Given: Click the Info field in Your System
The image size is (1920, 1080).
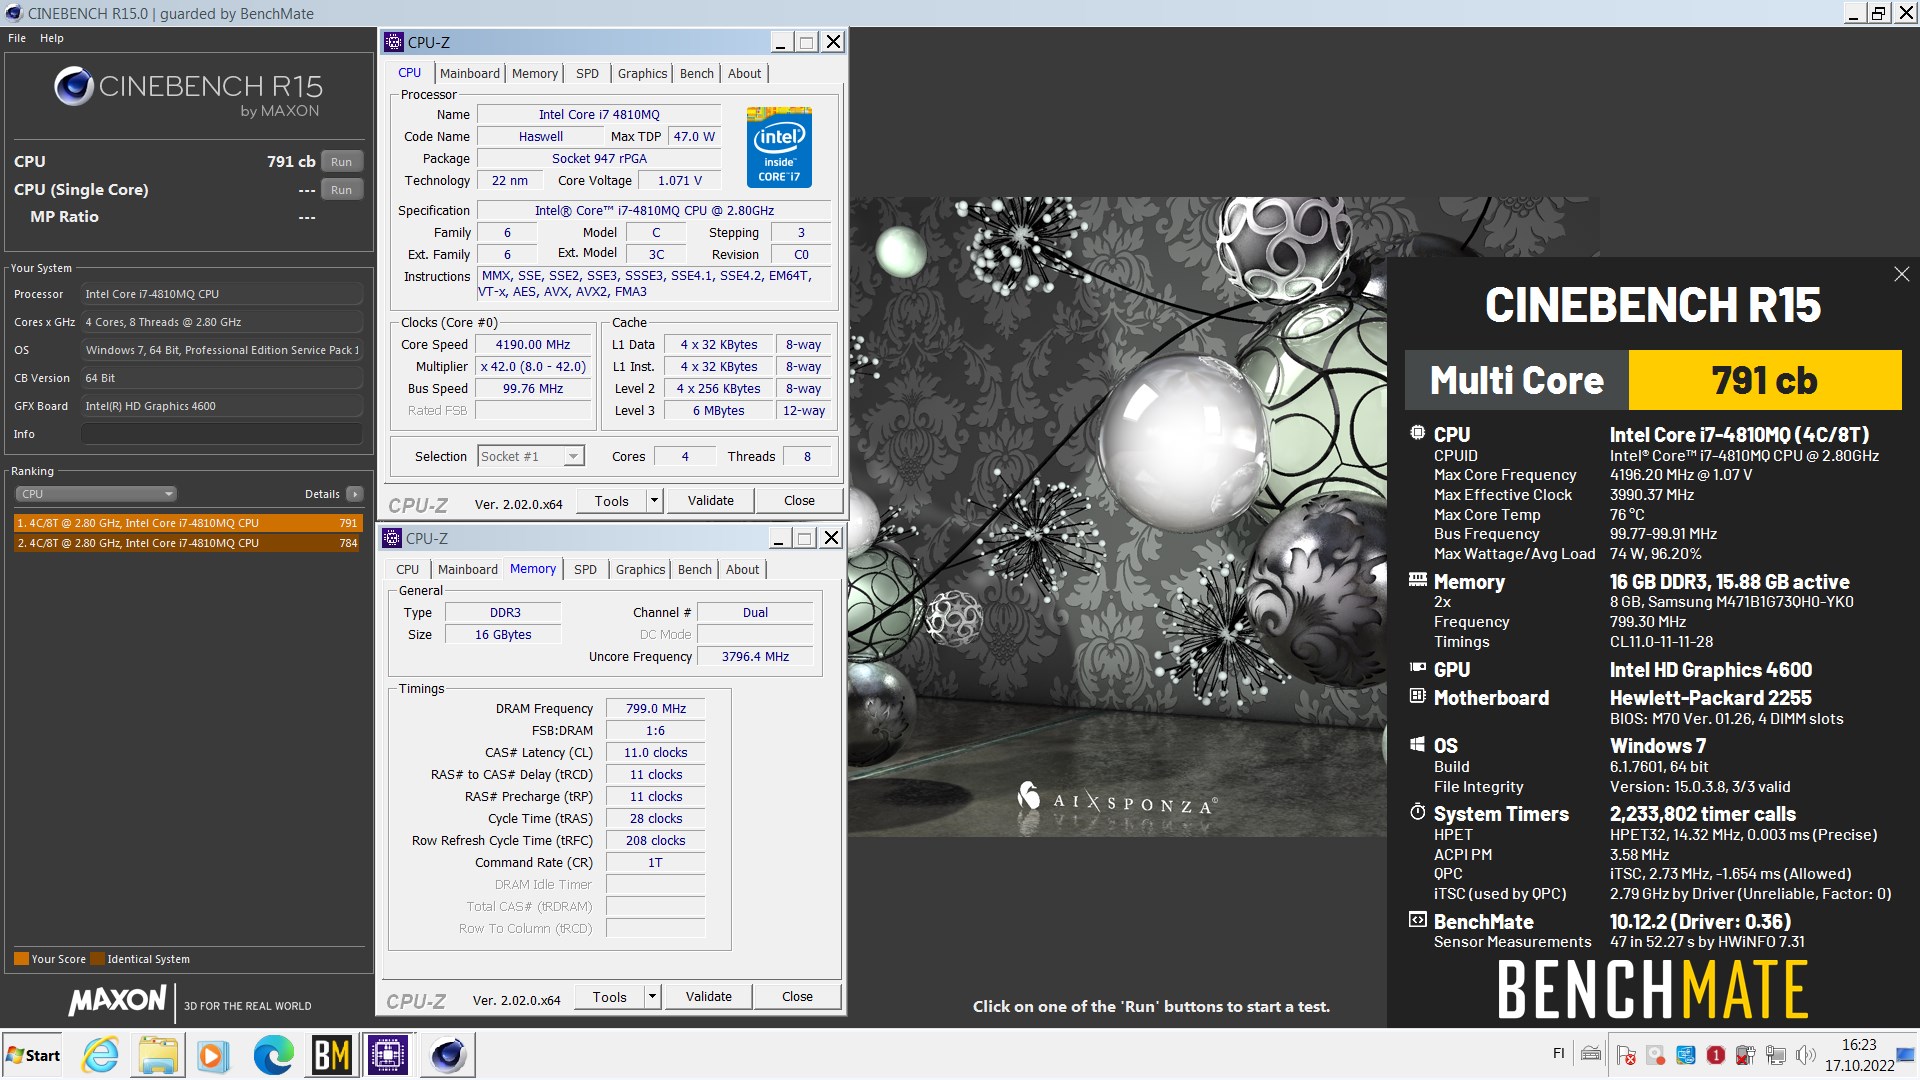Looking at the screenshot, I should [222, 434].
